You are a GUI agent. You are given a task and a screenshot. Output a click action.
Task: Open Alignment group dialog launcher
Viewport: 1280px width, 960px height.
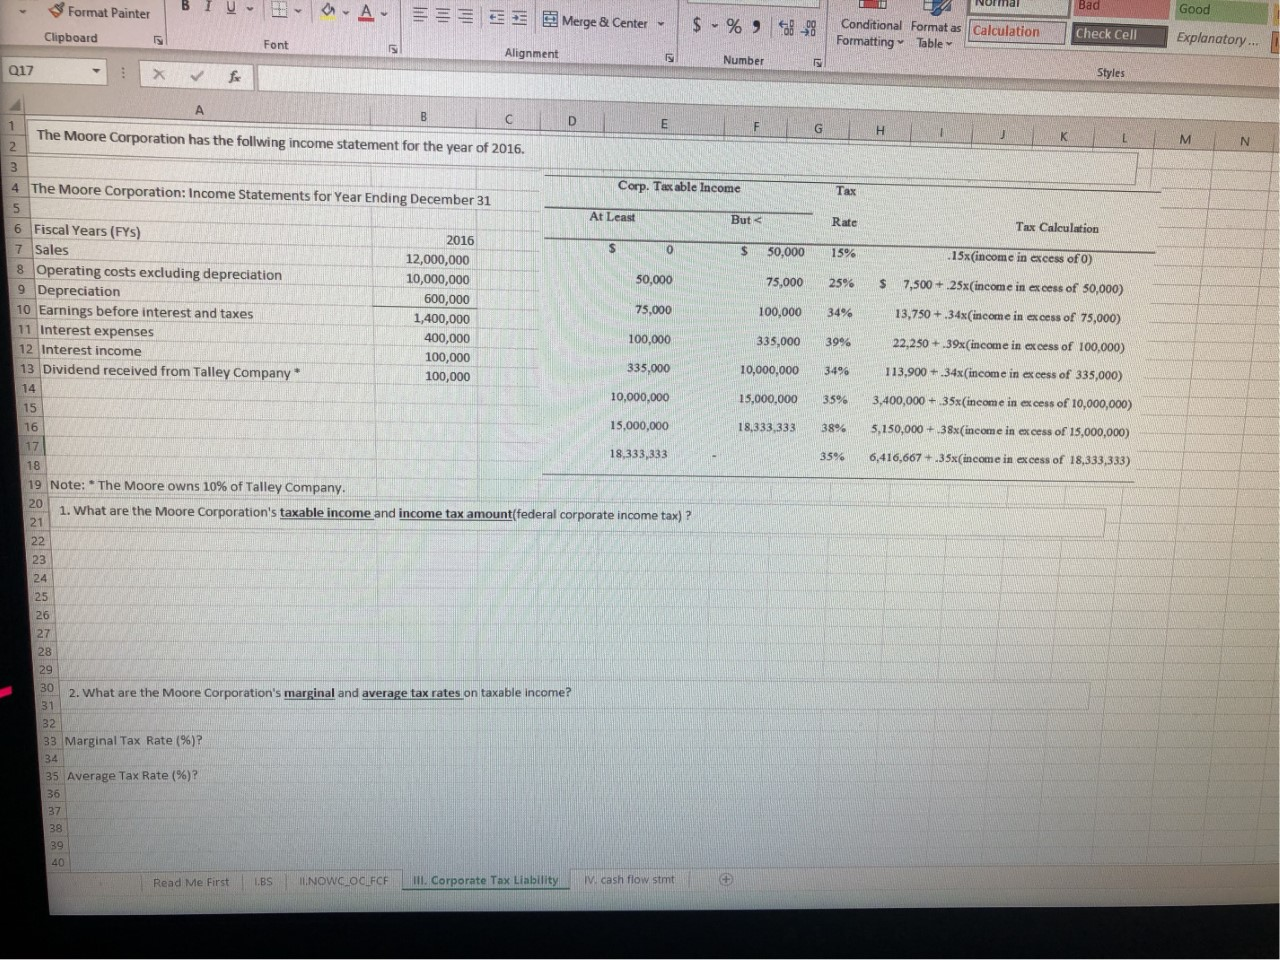pos(670,58)
